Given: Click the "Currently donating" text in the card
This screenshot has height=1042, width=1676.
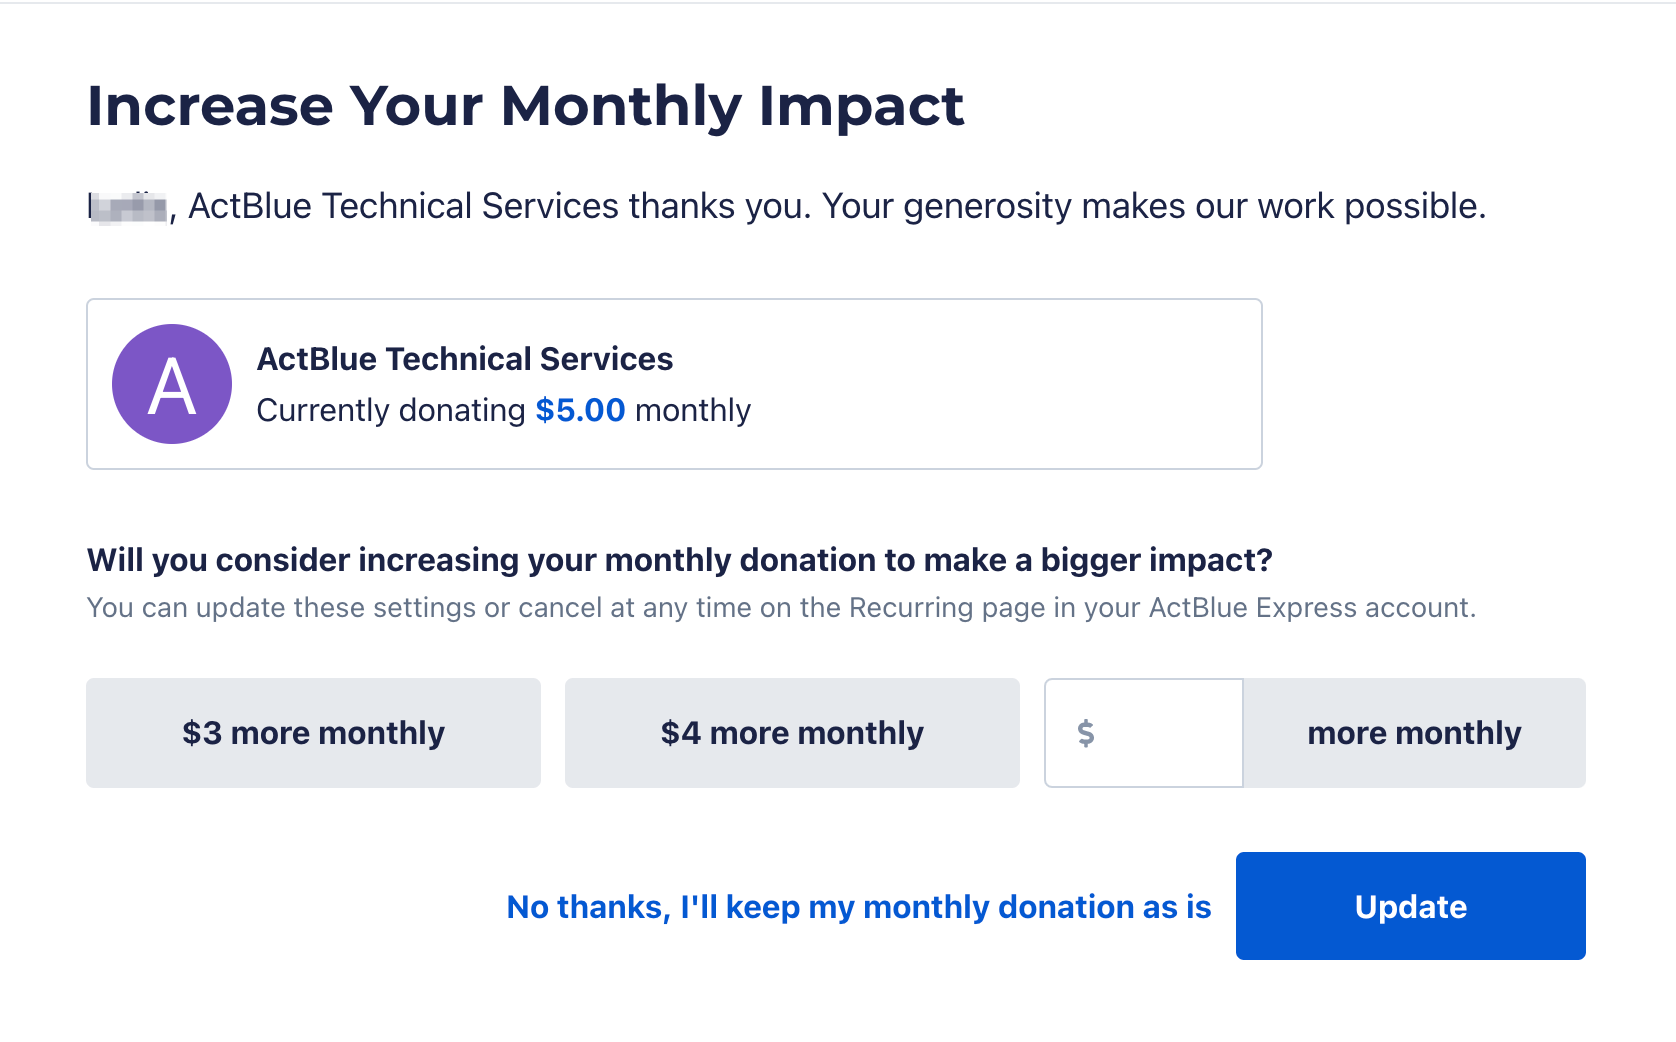Looking at the screenshot, I should click(390, 410).
